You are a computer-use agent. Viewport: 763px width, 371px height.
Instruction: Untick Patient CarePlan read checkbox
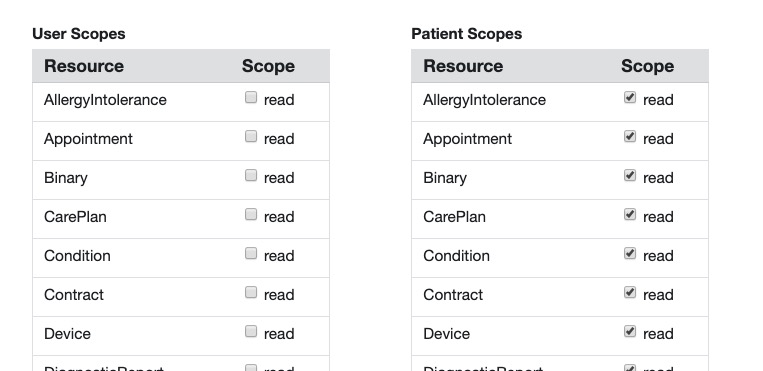(x=630, y=214)
